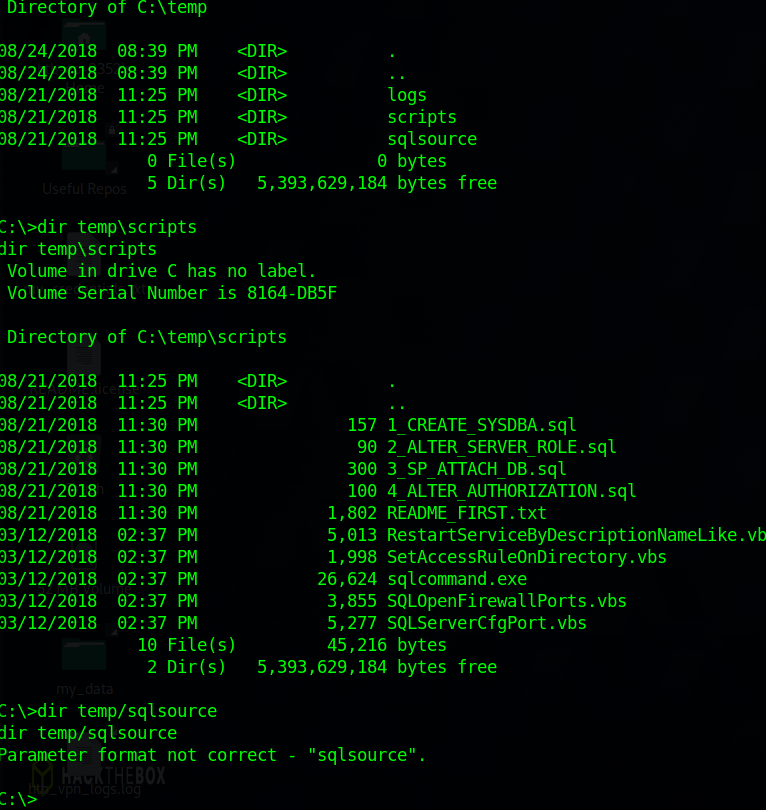Viewport: 766px width, 810px height.
Task: Select the my_data folder icon
Action: [x=84, y=654]
